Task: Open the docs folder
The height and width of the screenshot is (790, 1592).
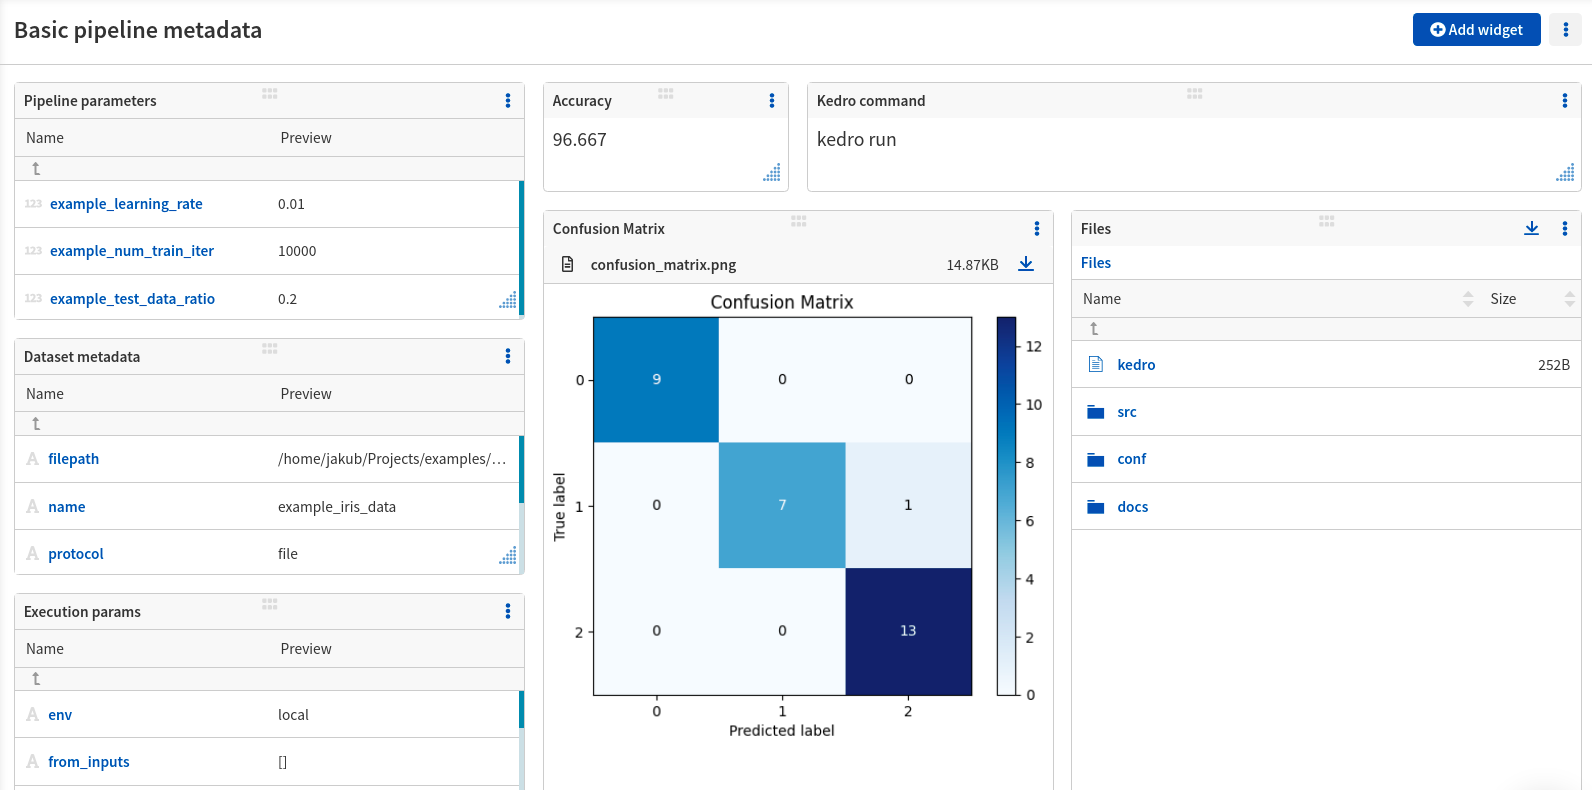Action: coord(1132,507)
